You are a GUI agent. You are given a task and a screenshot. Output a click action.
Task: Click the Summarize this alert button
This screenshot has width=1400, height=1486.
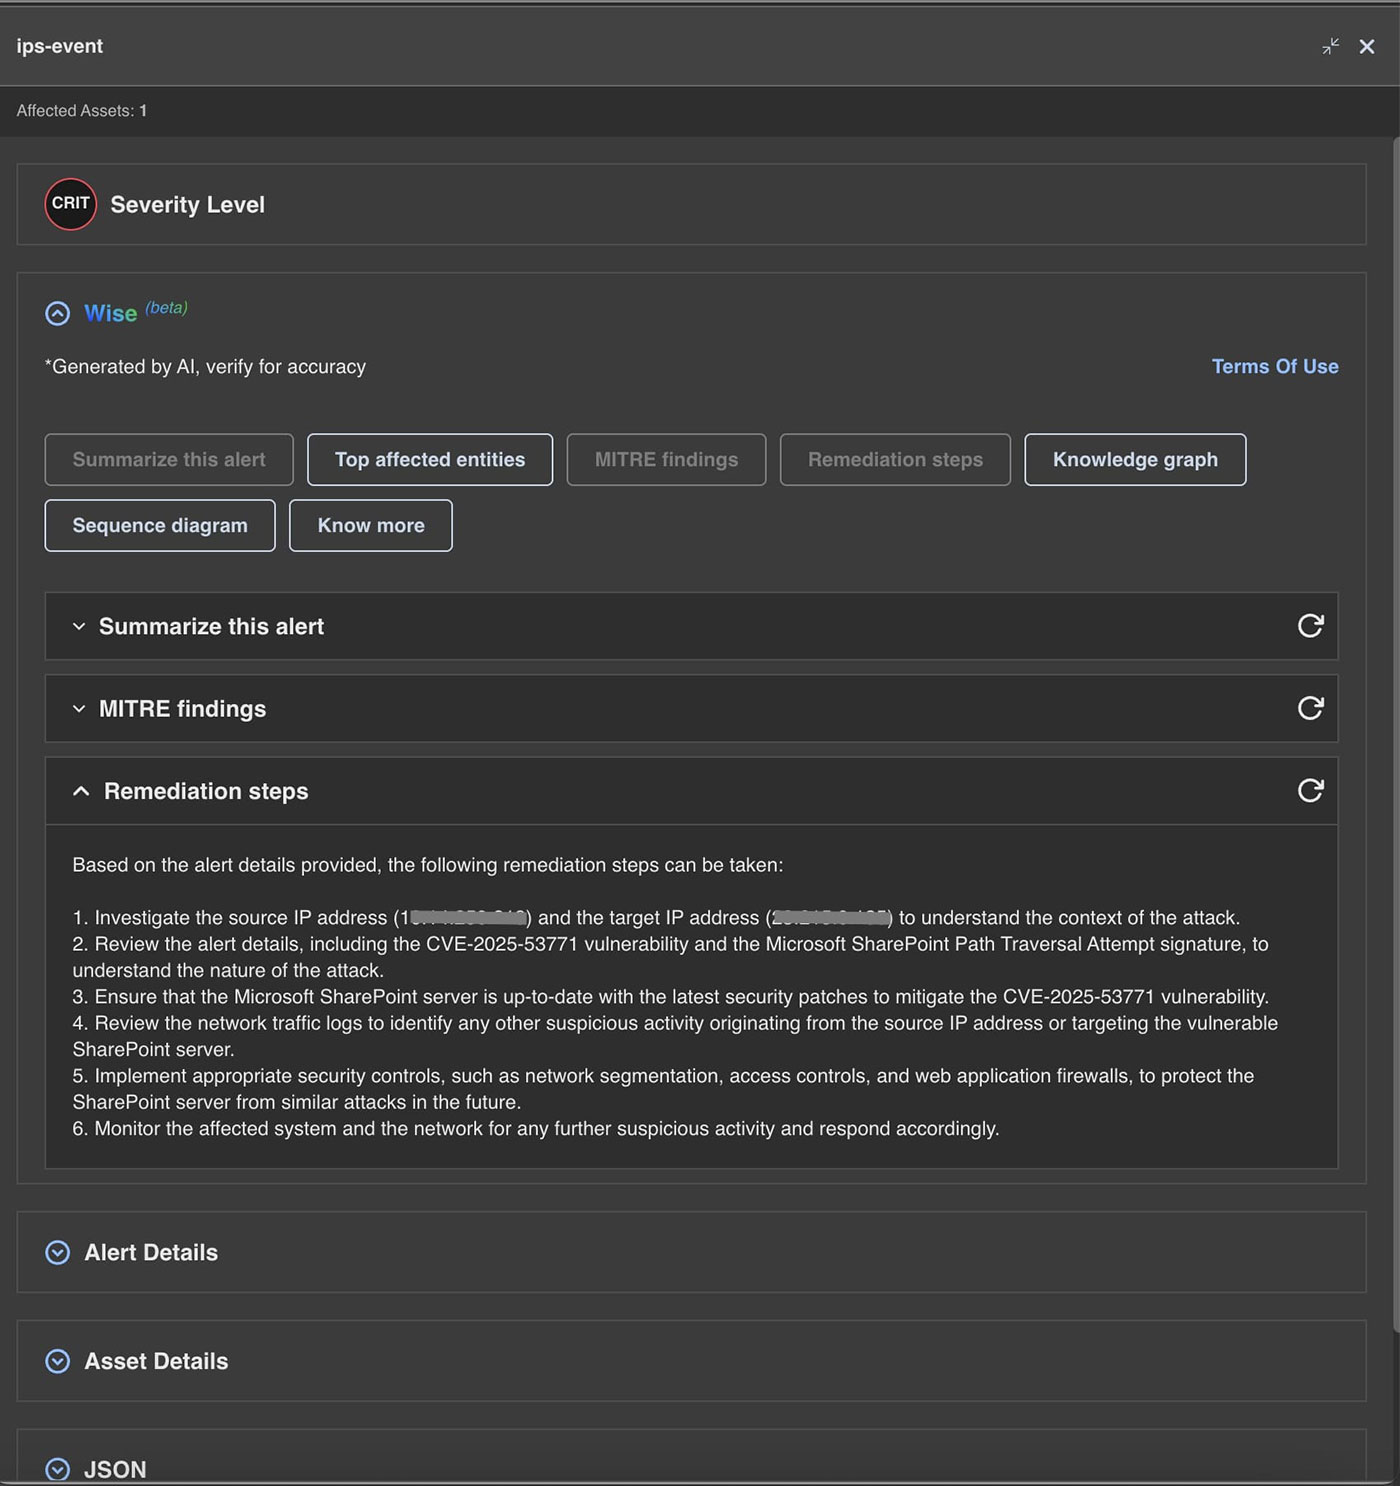pyautogui.click(x=169, y=459)
